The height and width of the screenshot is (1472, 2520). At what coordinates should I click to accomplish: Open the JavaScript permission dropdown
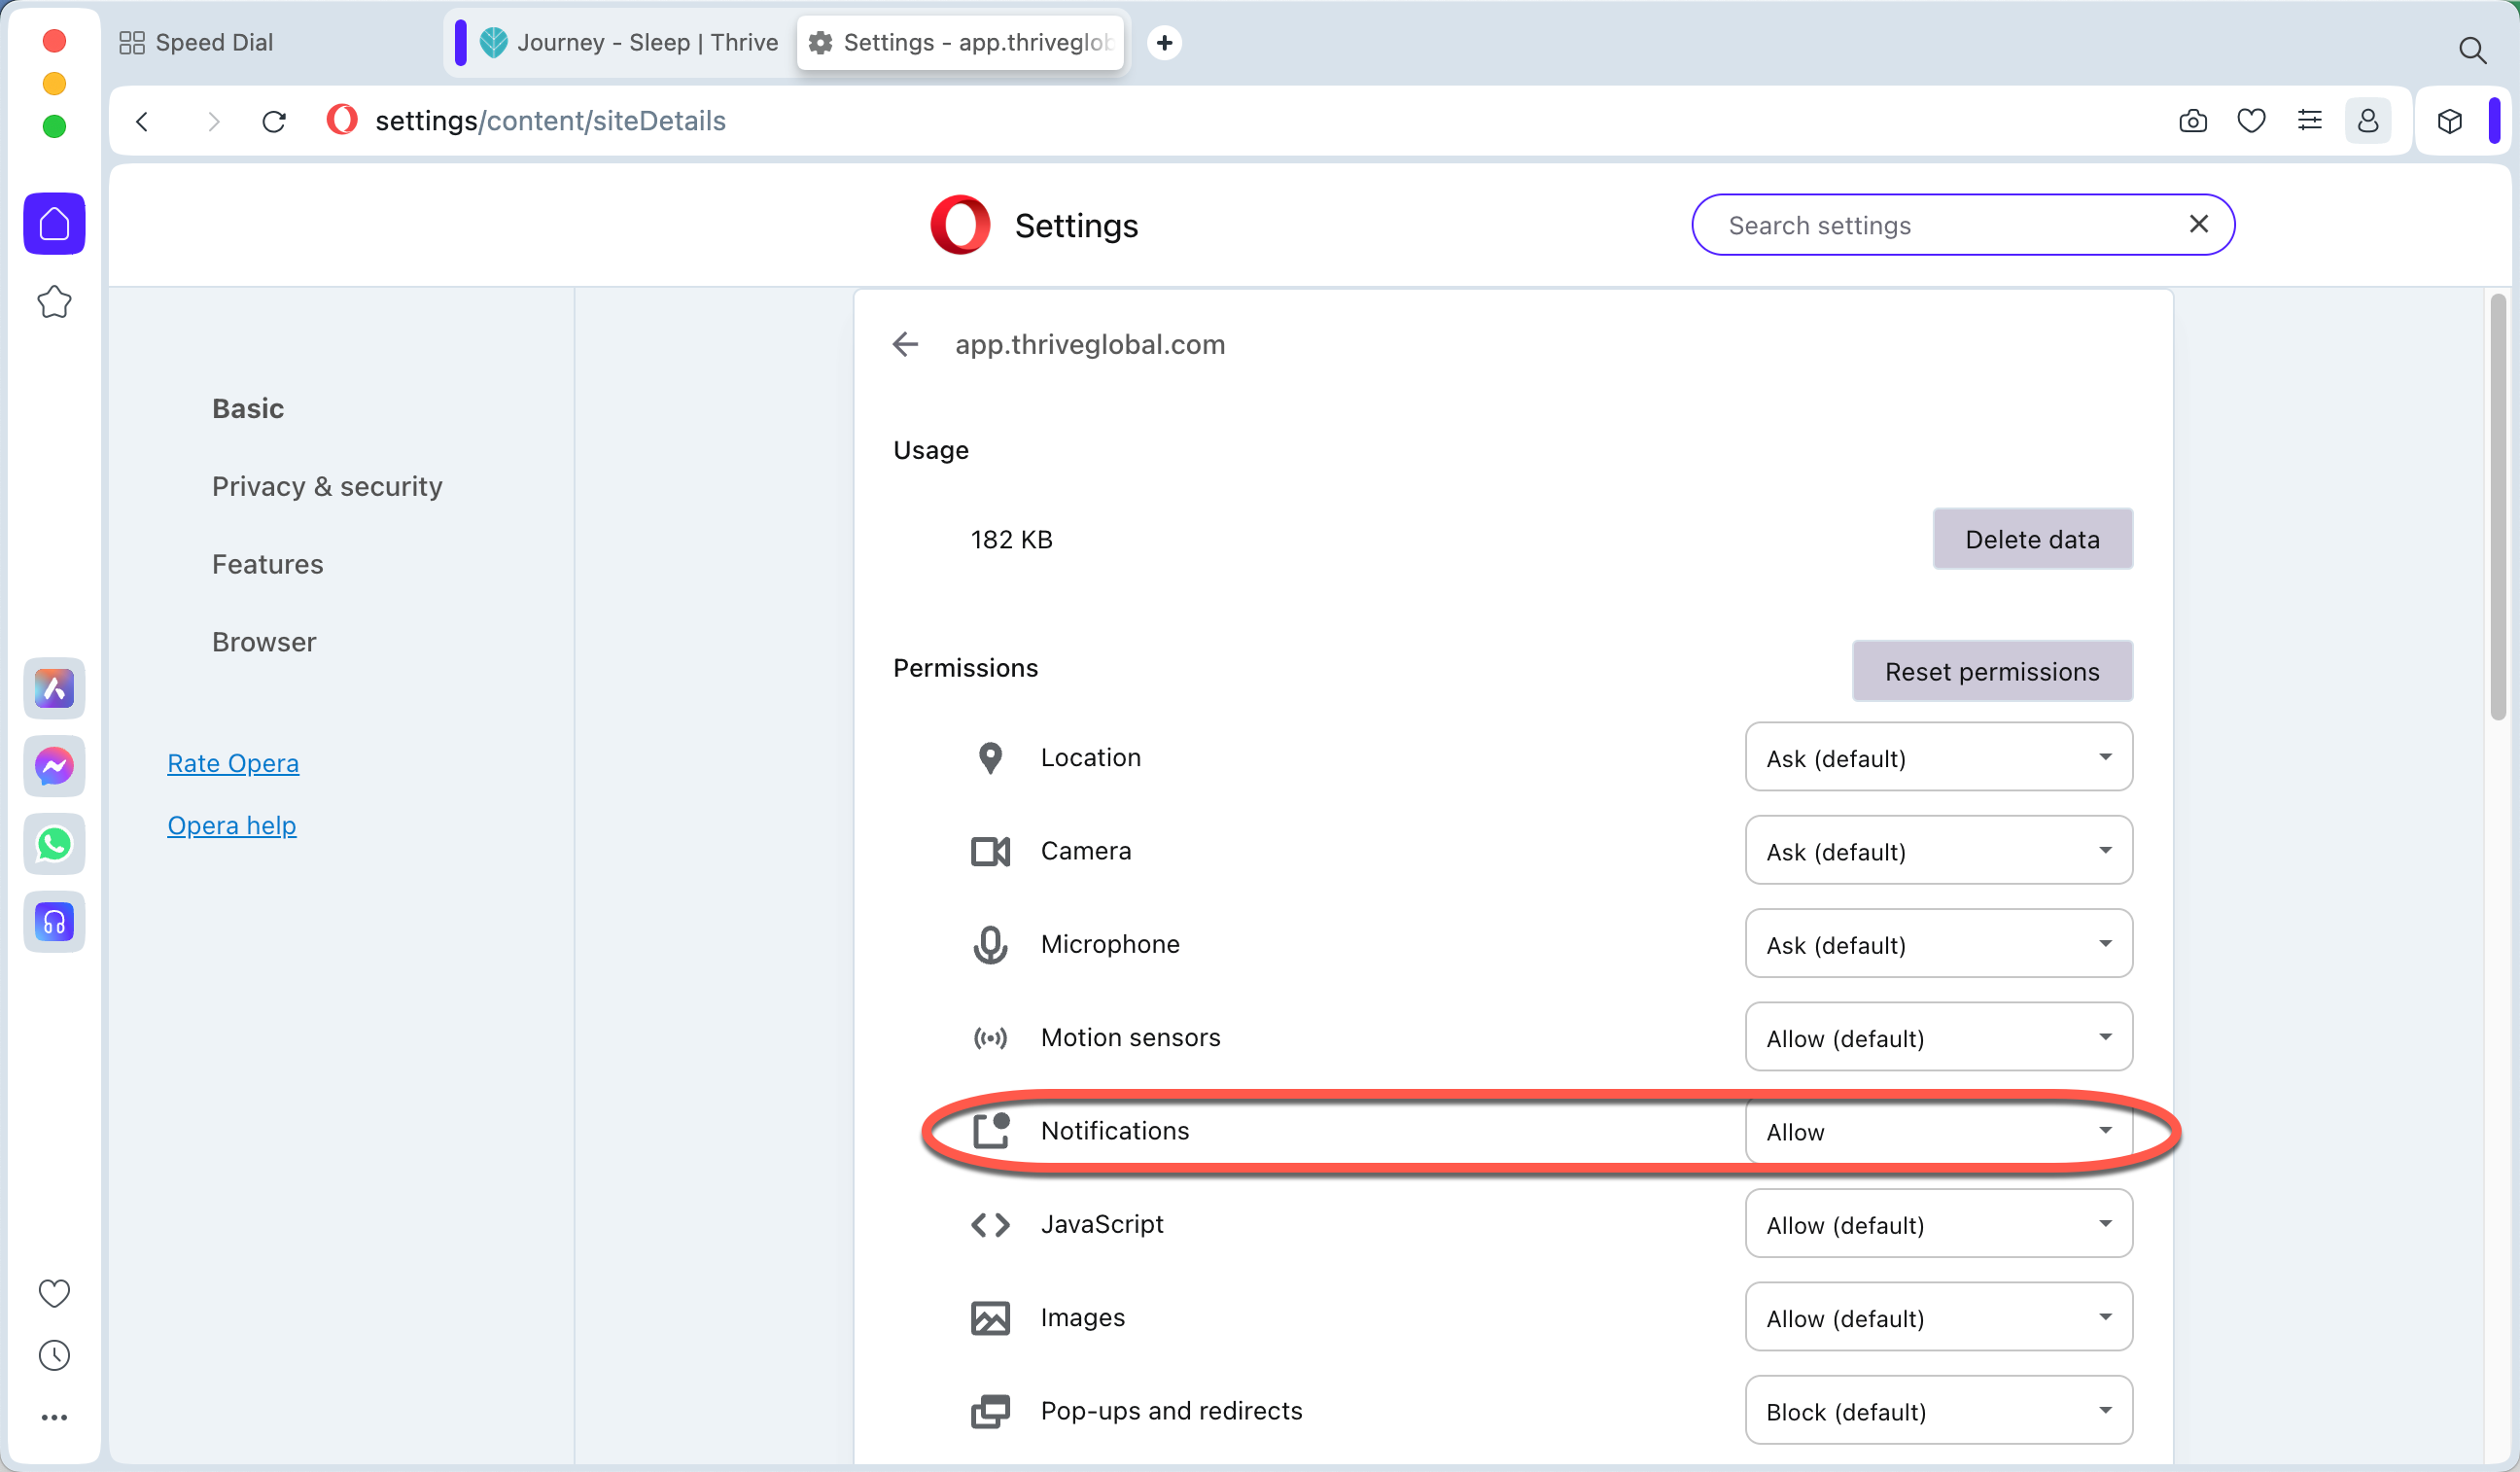(1938, 1224)
